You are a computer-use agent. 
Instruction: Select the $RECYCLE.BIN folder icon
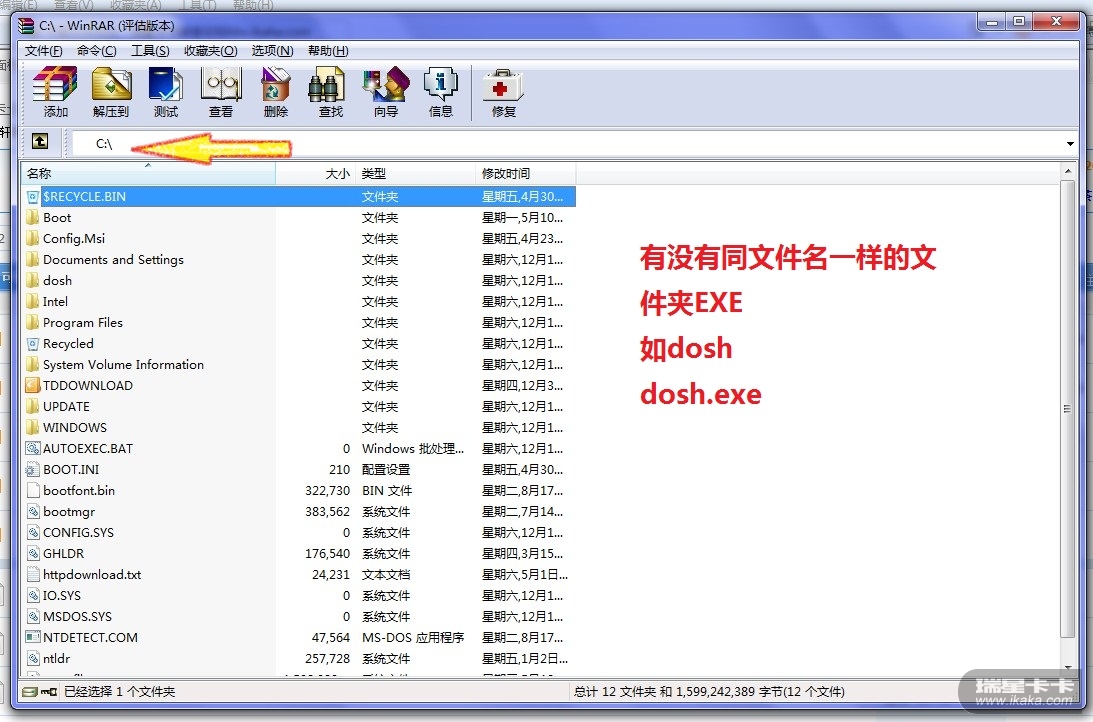[33, 197]
